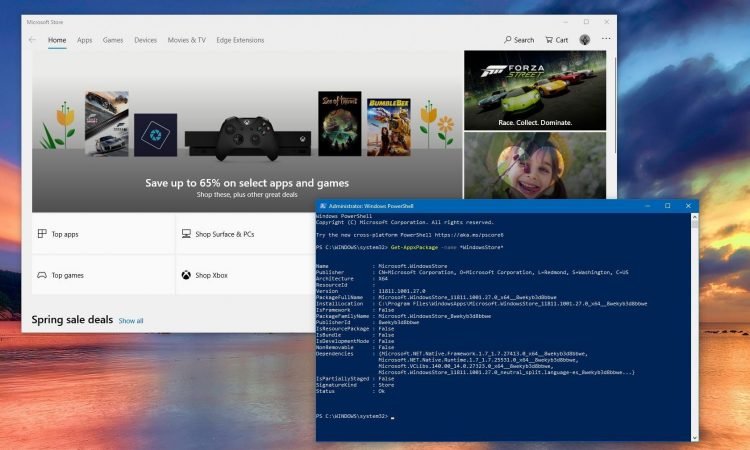This screenshot has height=450, width=750.
Task: Click the PowerShell window vertical scrollbar
Action: click(690, 320)
